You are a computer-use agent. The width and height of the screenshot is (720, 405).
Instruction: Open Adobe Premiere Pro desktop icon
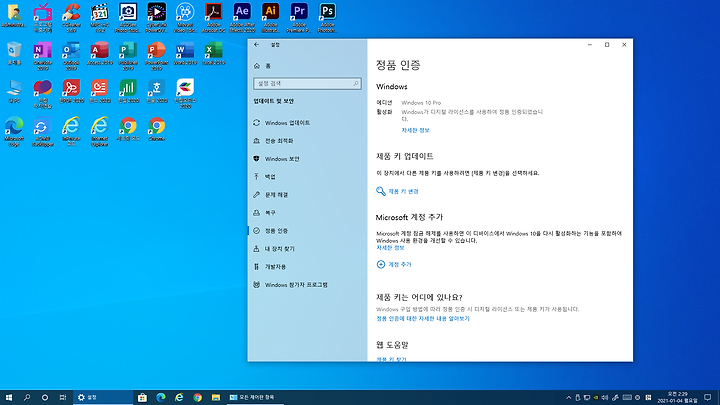coord(299,18)
